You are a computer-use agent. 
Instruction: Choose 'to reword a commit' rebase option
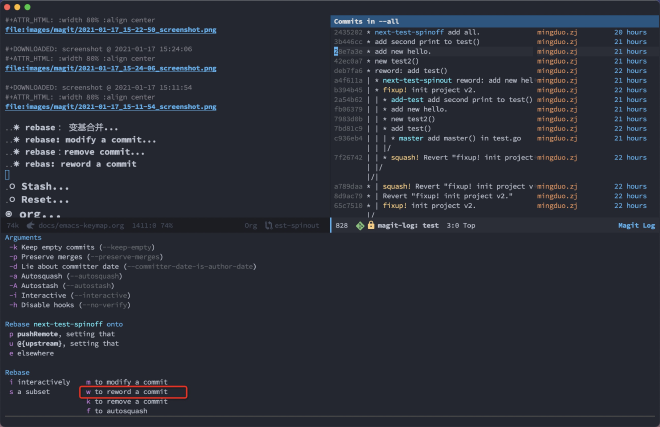[132, 391]
